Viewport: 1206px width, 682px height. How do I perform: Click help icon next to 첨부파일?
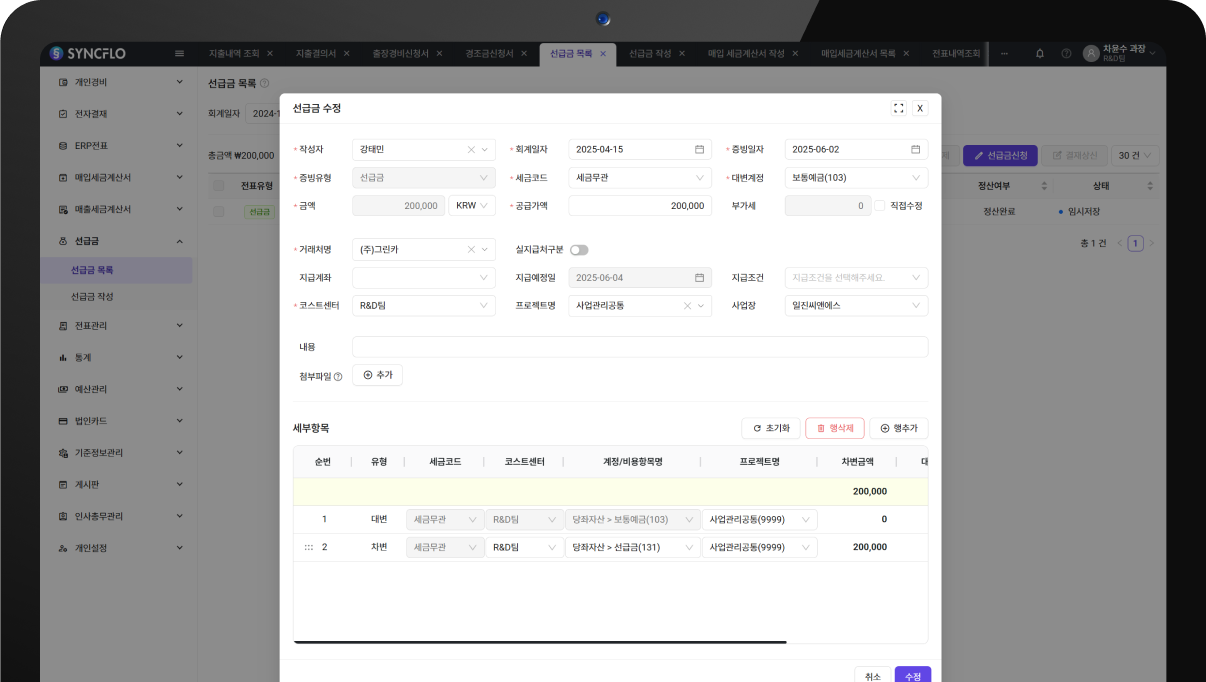click(x=338, y=377)
